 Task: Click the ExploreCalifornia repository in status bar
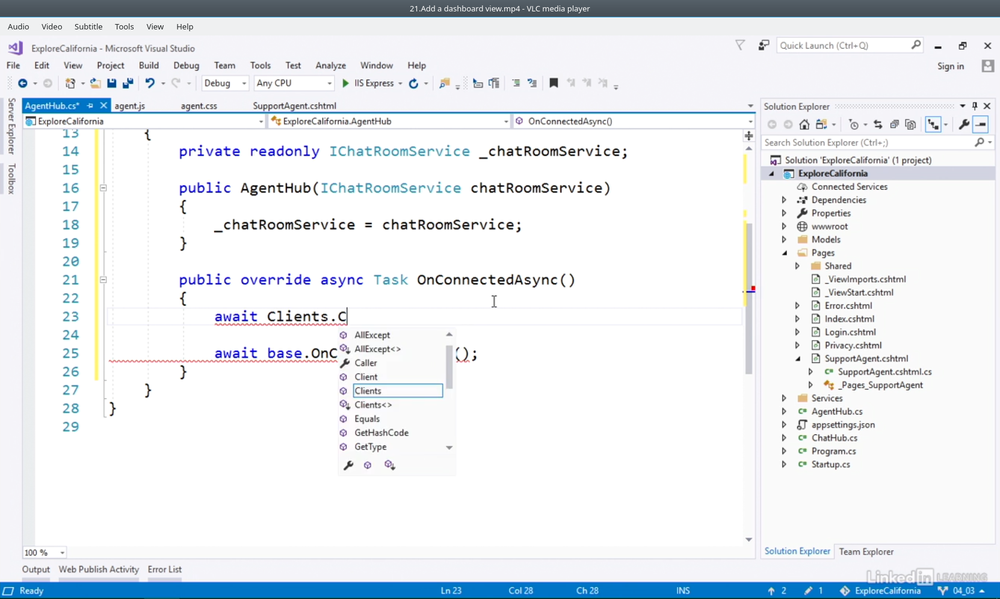click(880, 591)
